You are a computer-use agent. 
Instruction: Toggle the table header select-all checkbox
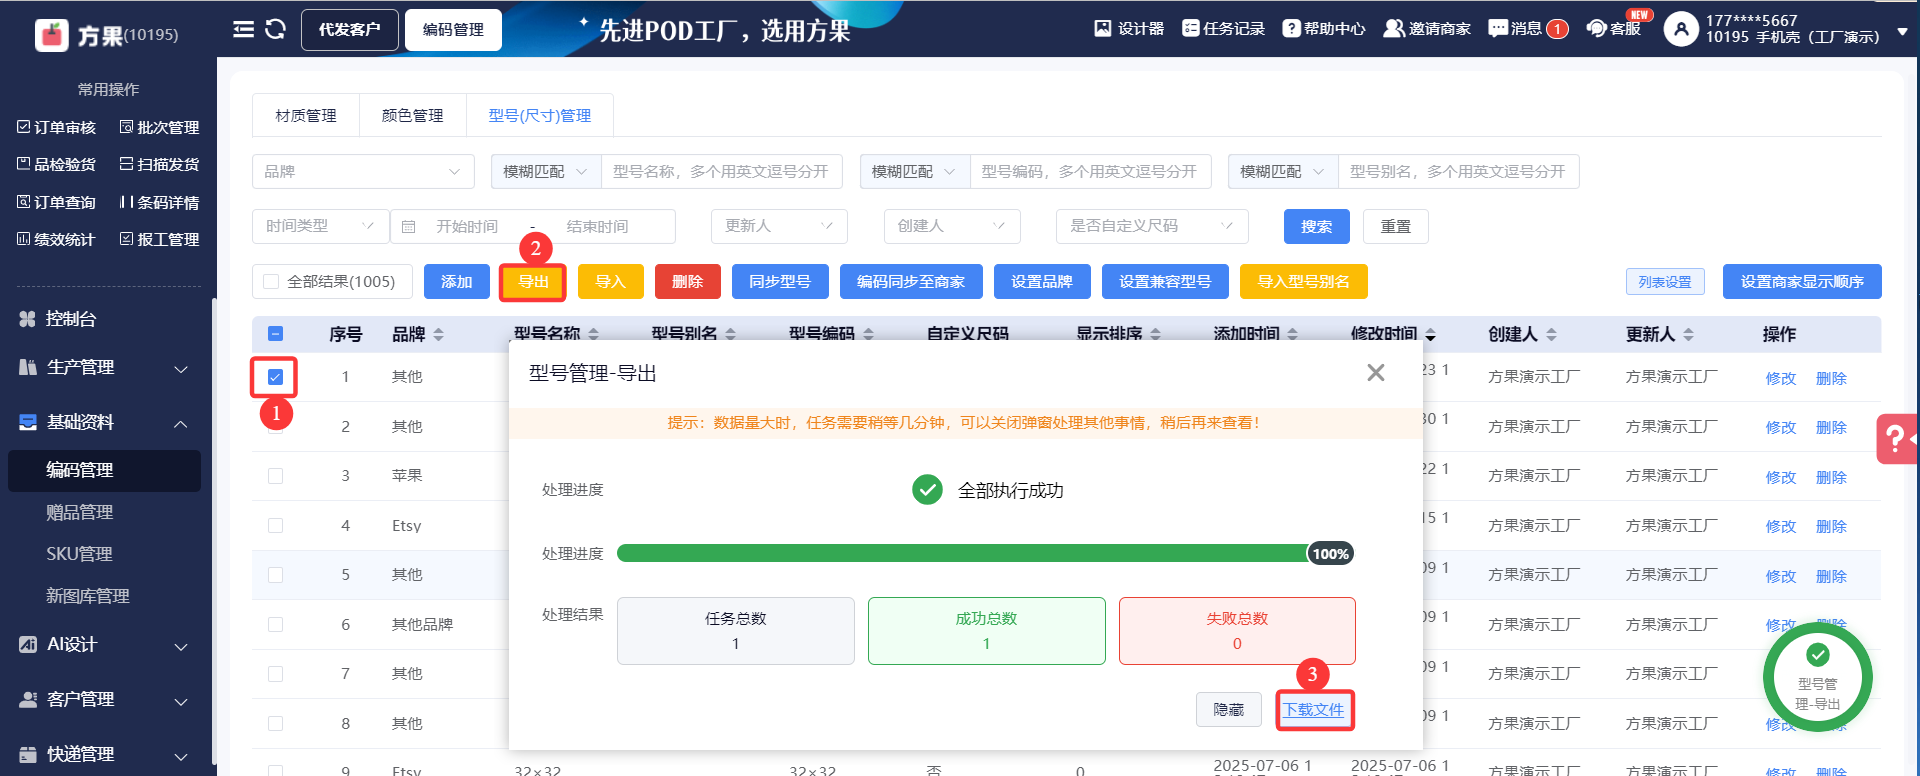(x=276, y=334)
